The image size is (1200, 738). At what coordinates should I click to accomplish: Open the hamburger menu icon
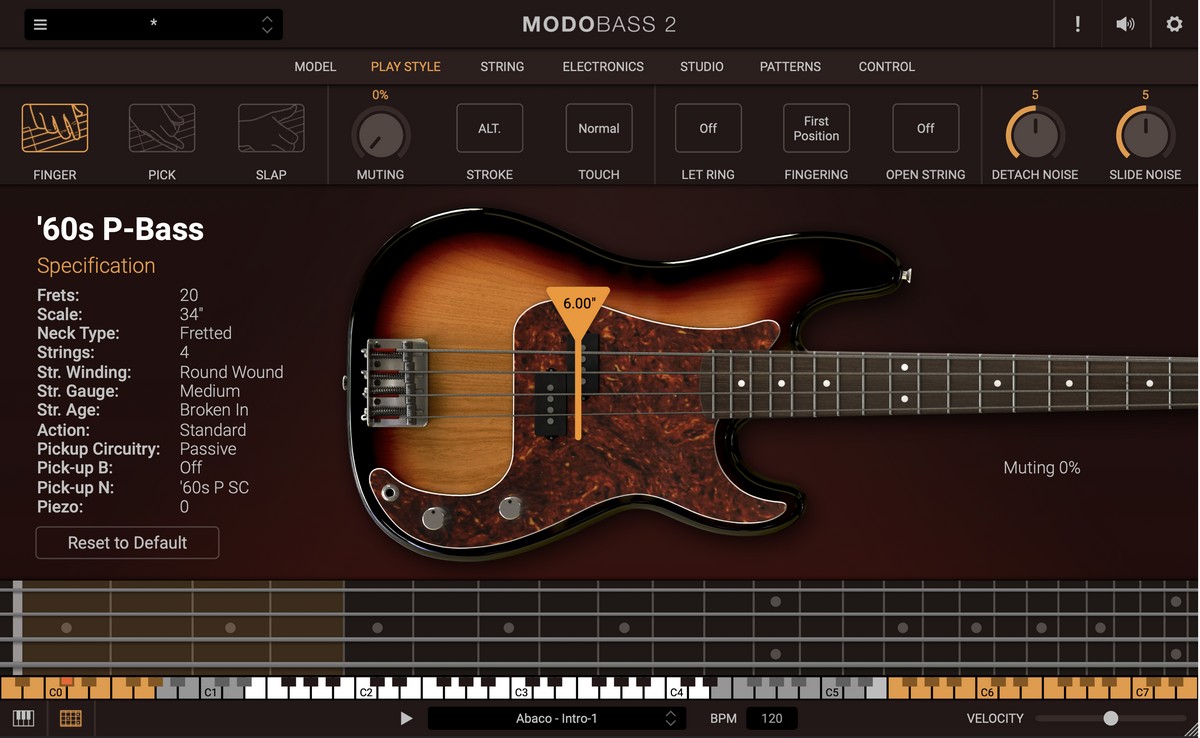(x=40, y=25)
